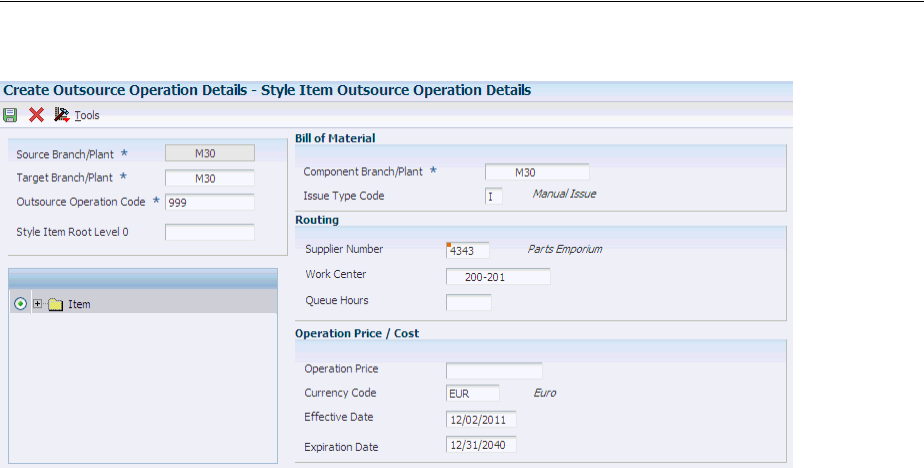The width and height of the screenshot is (924, 468).
Task: Click the 'Operation Price / Cost' heading
Action: point(357,334)
